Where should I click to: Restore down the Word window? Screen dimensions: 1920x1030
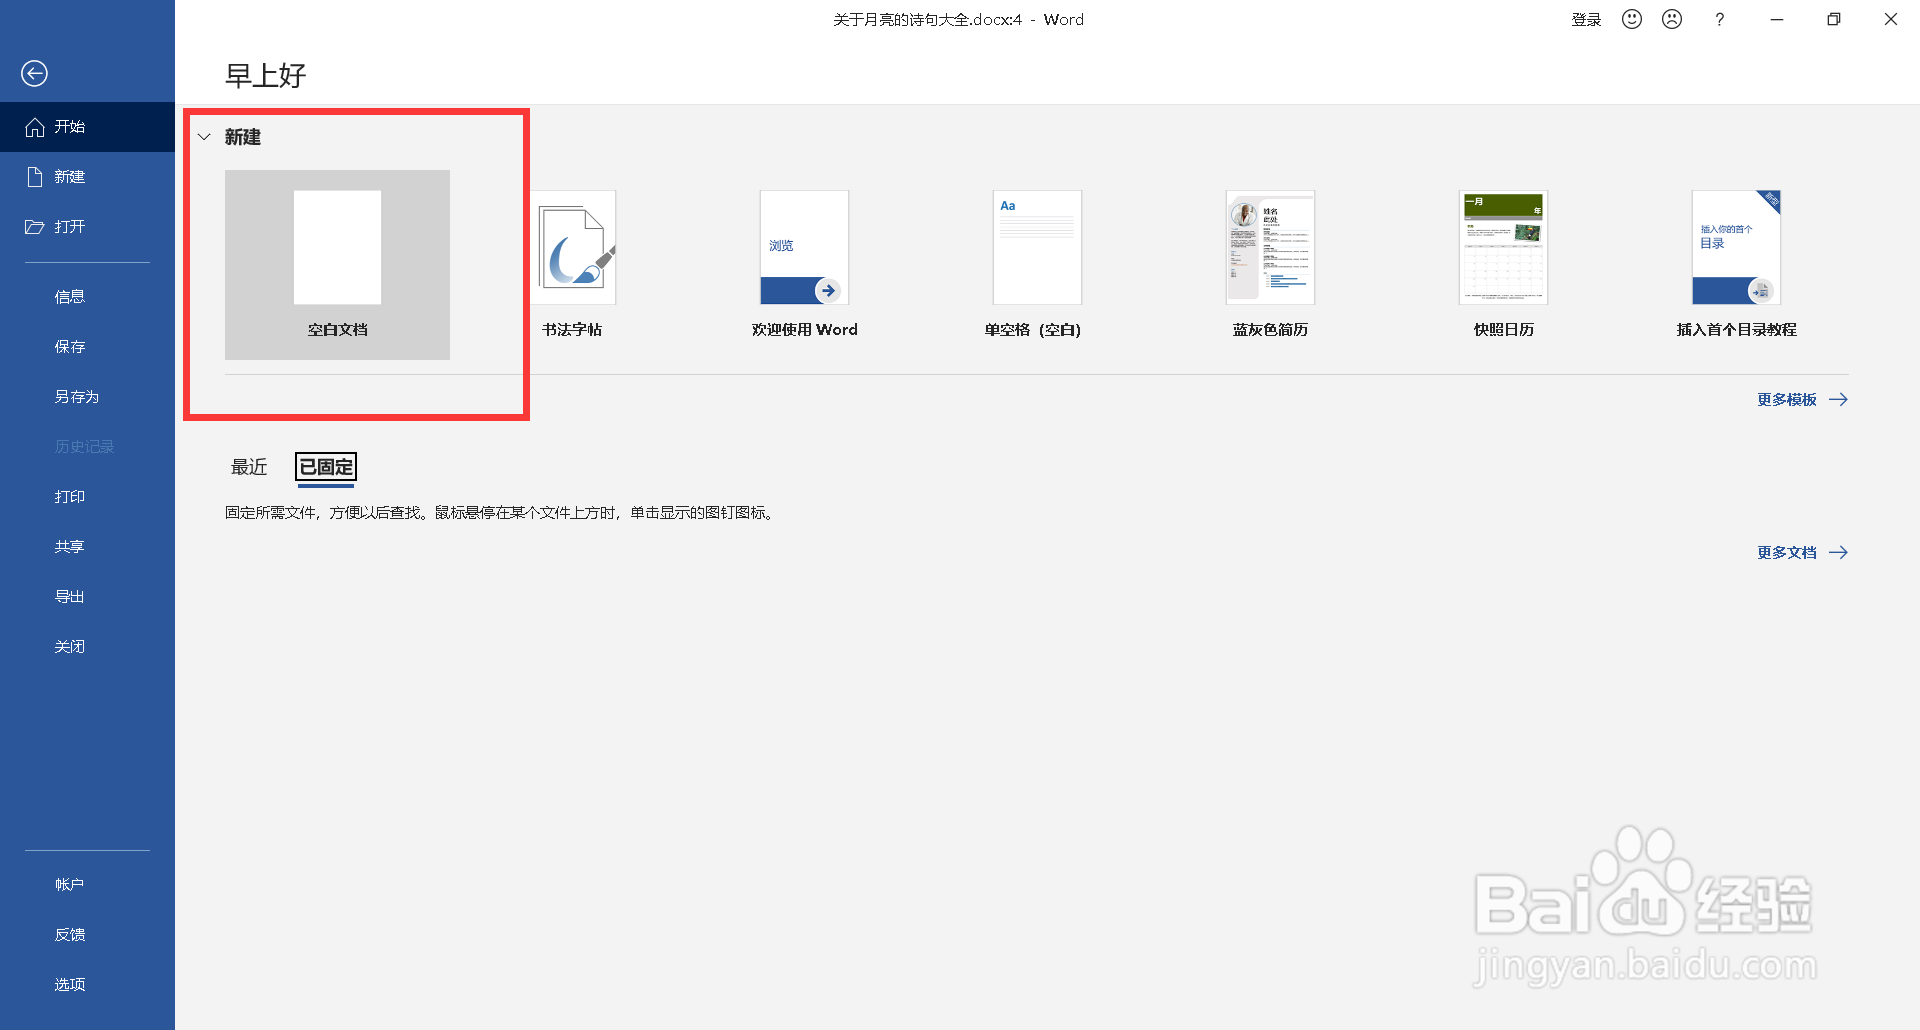click(x=1834, y=19)
